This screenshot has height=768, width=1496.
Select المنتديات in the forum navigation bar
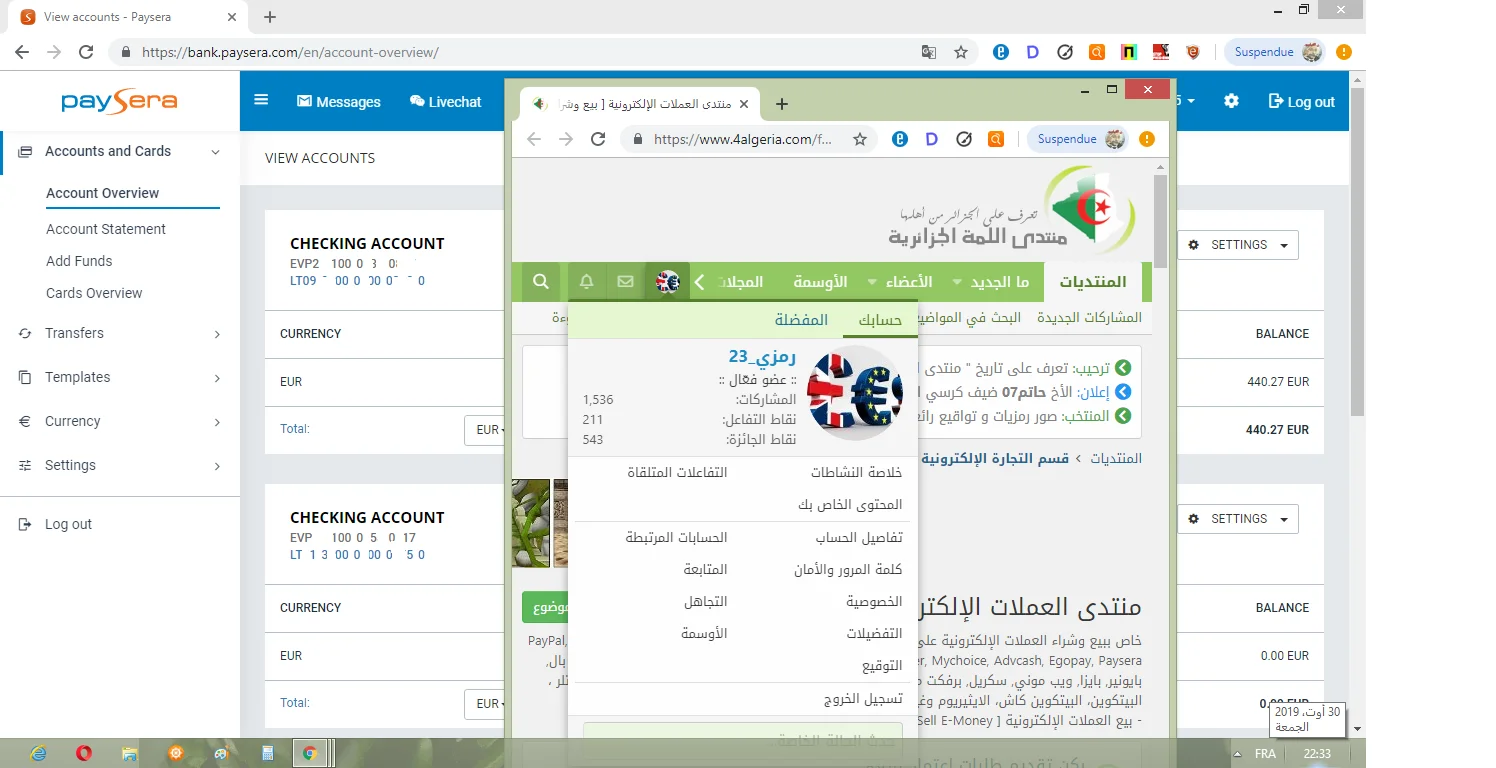(1092, 282)
